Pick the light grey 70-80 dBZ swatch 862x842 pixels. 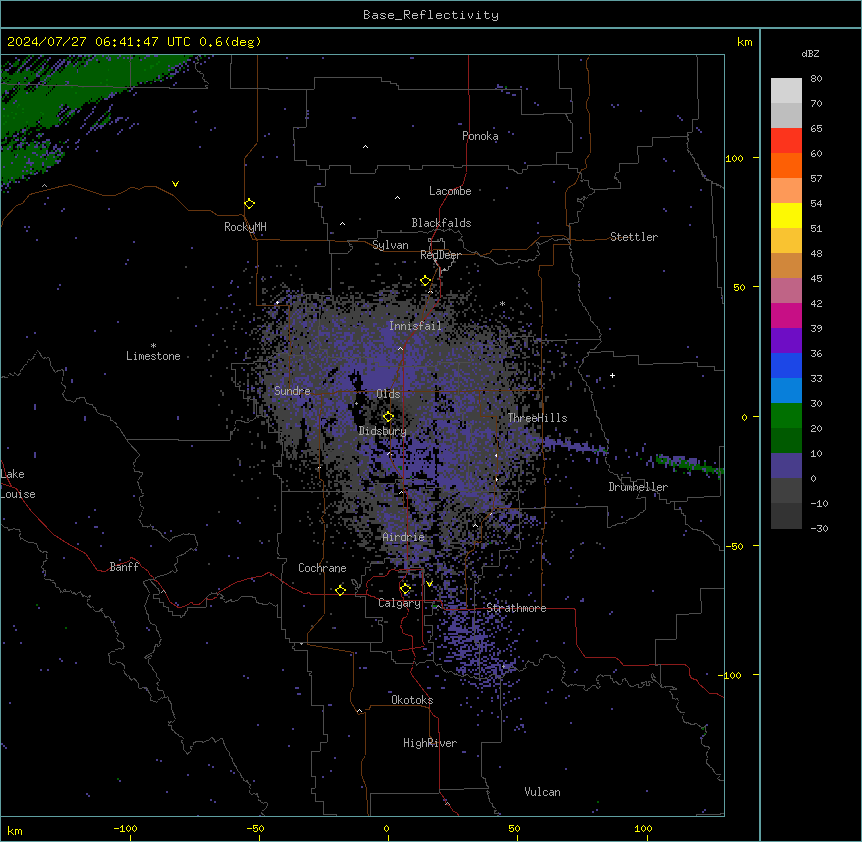click(x=786, y=91)
